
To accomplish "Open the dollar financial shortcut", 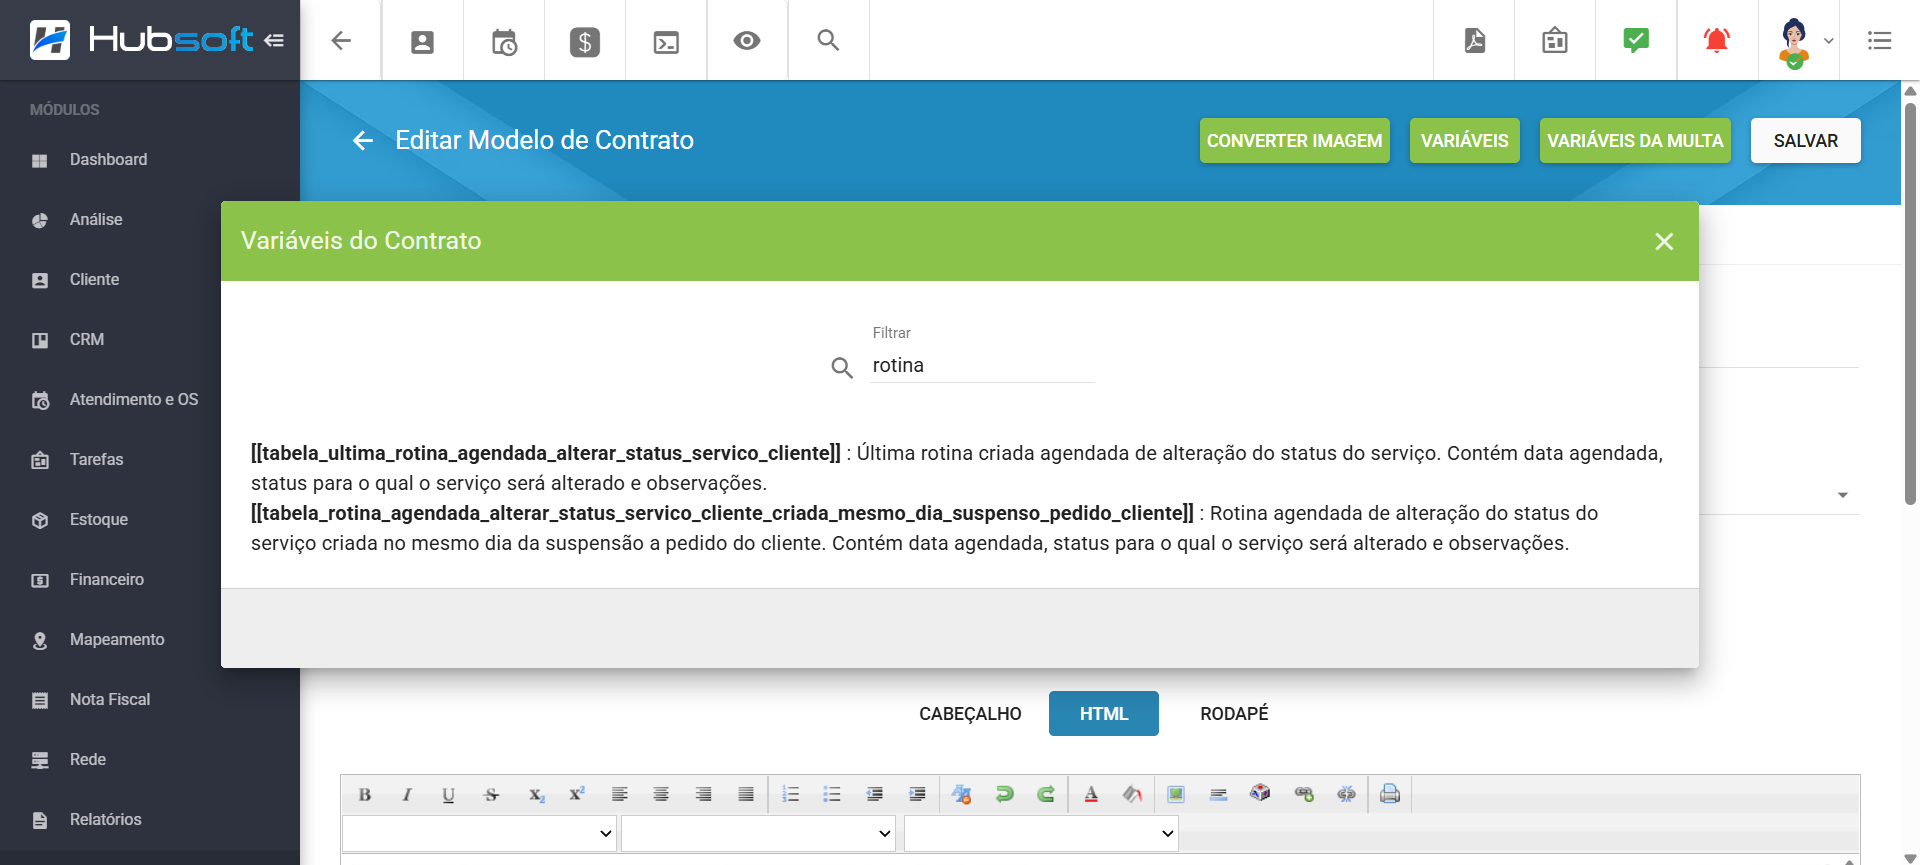I will 585,41.
